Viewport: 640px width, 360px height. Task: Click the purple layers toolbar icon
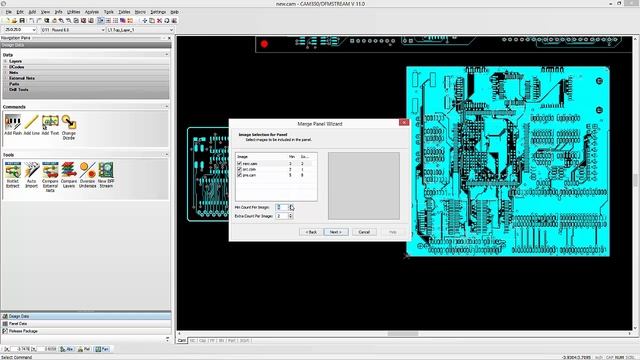[123, 20]
